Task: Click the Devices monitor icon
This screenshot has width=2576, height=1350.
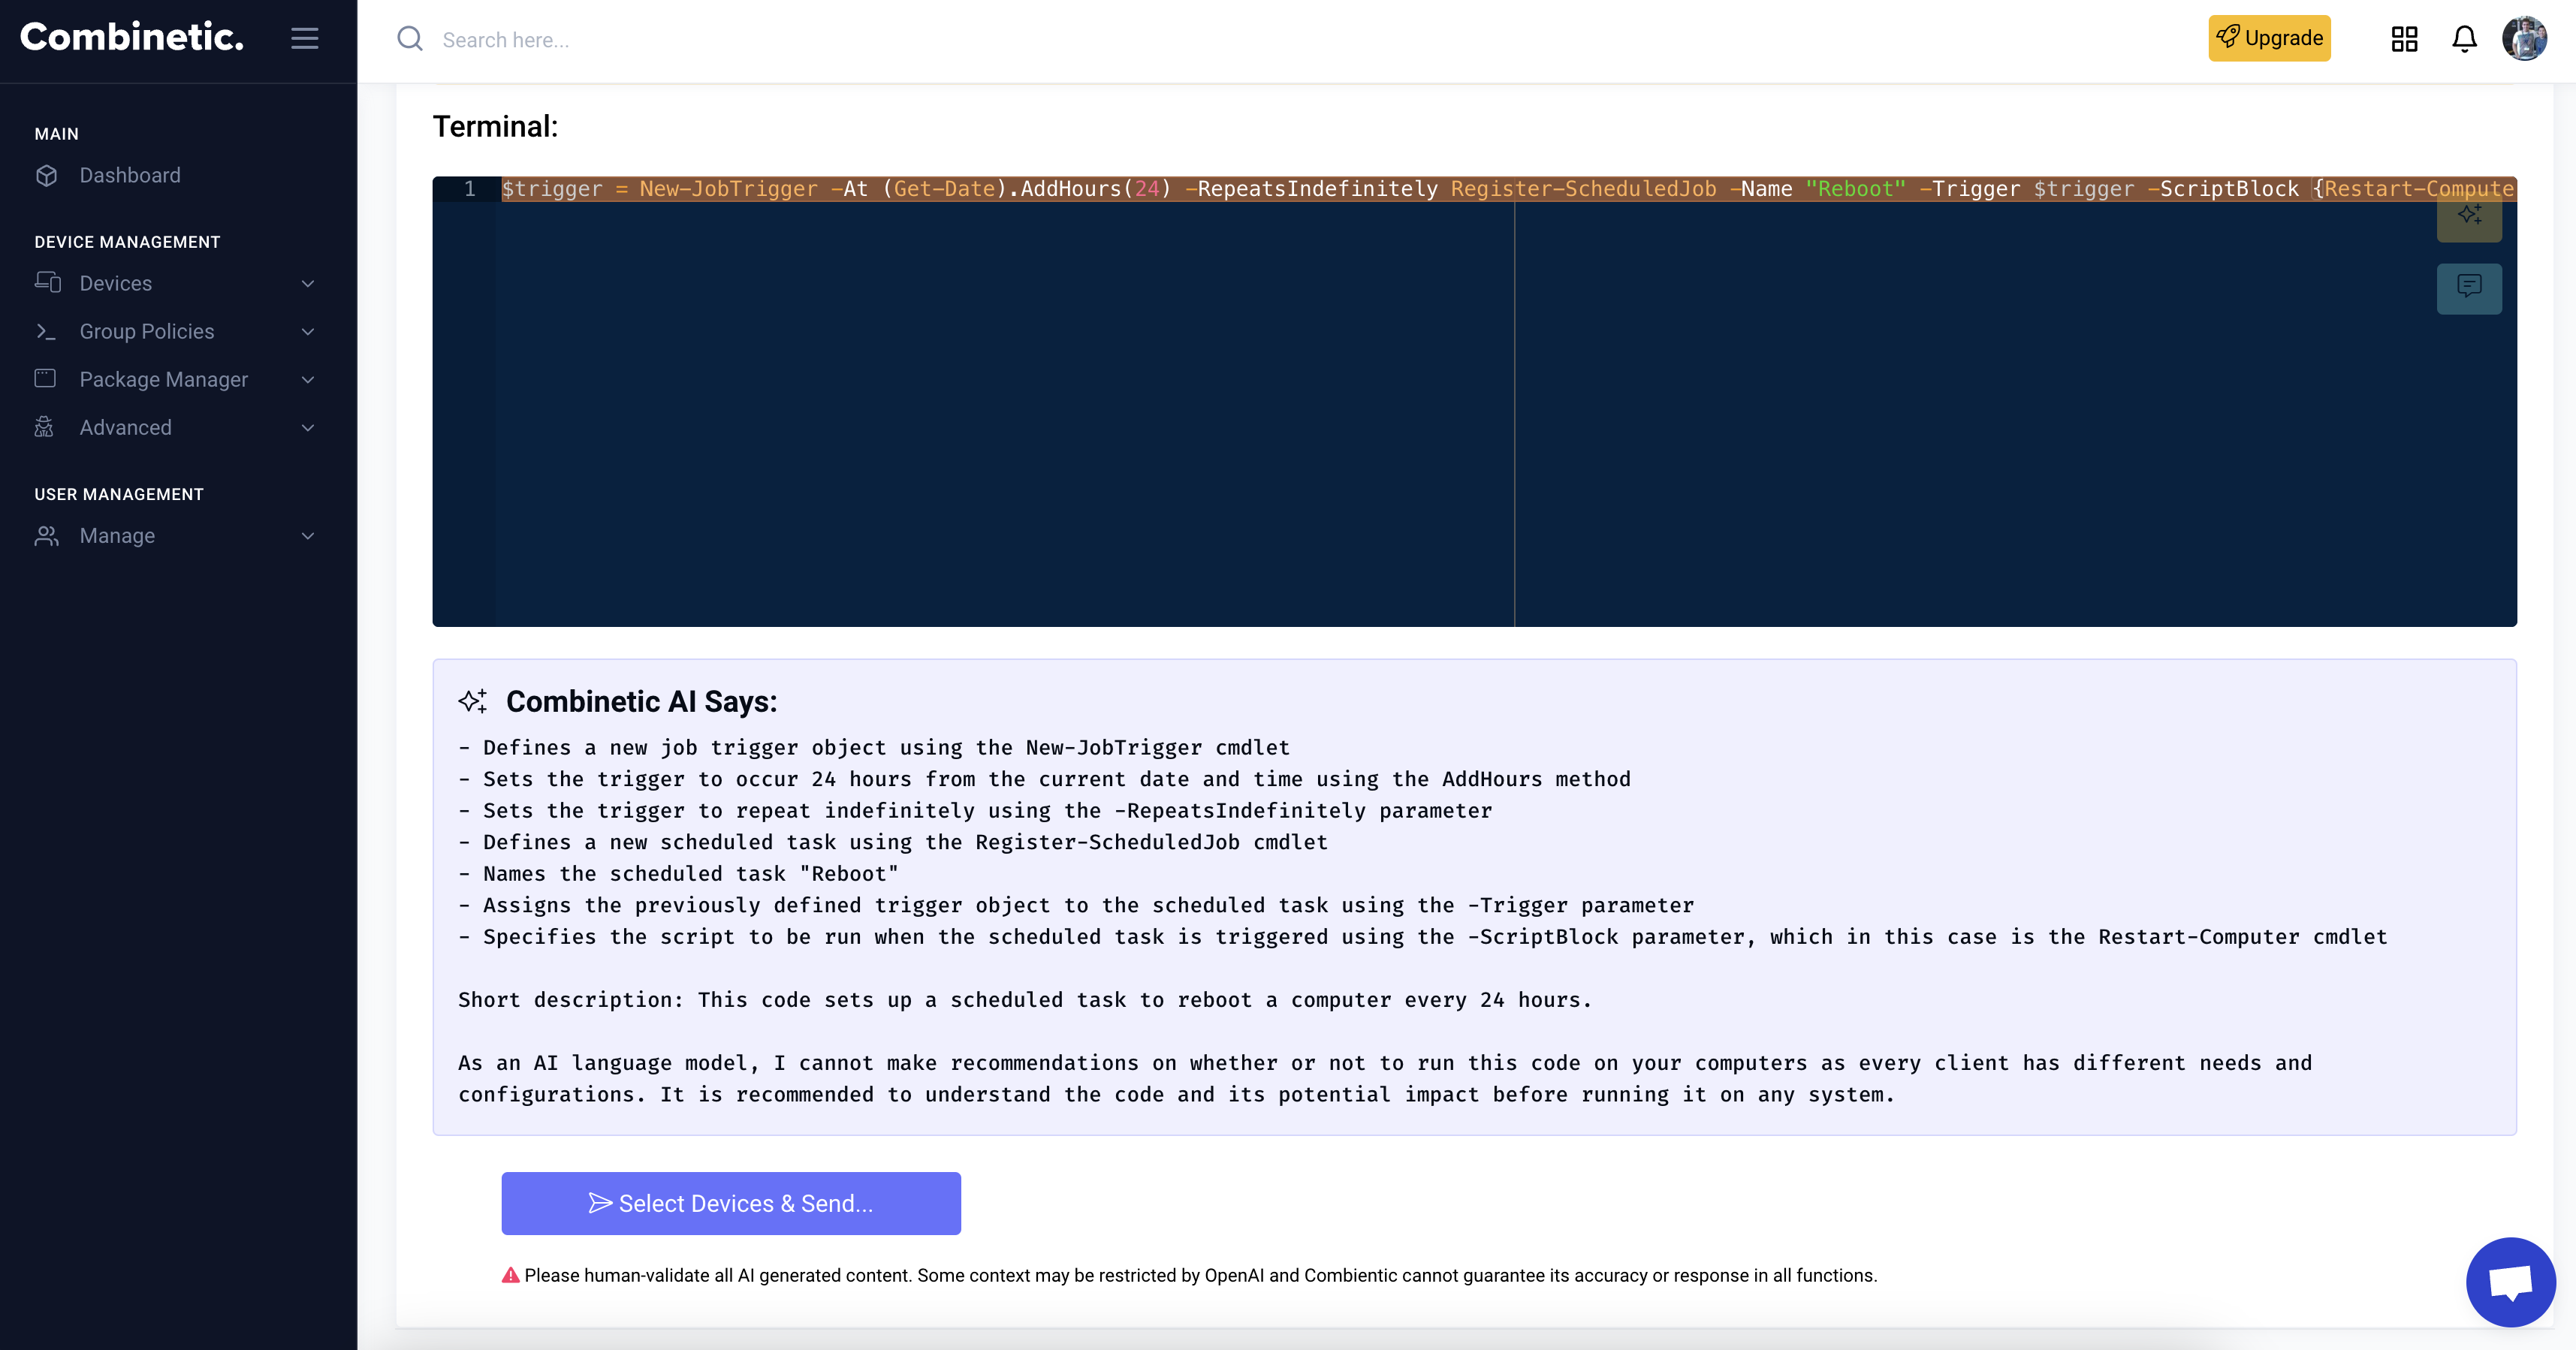Action: (x=47, y=282)
